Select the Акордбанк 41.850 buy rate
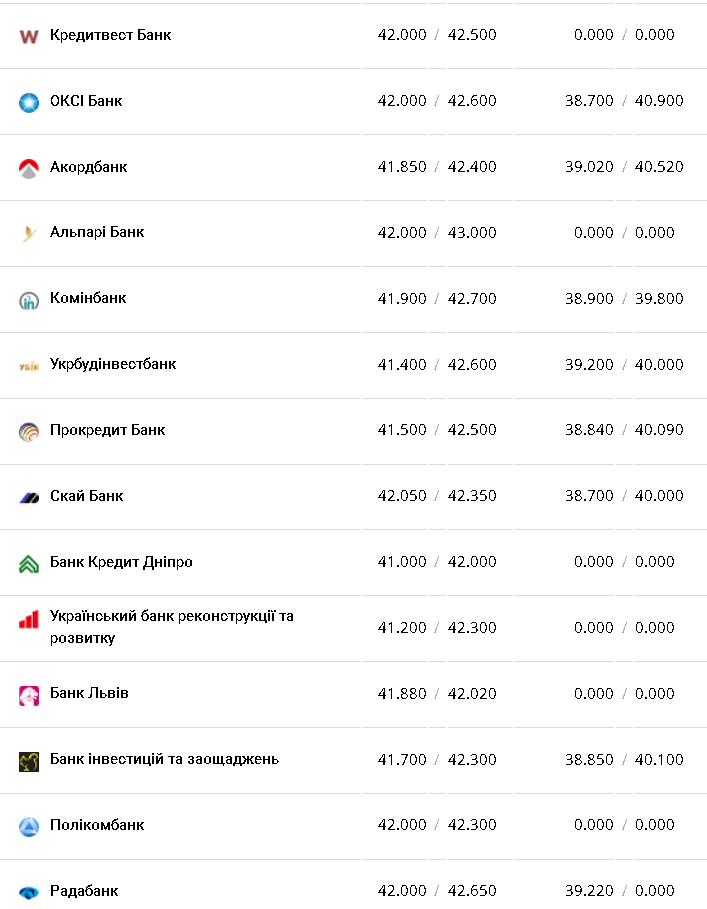The height and width of the screenshot is (909, 707). pyautogui.click(x=402, y=167)
